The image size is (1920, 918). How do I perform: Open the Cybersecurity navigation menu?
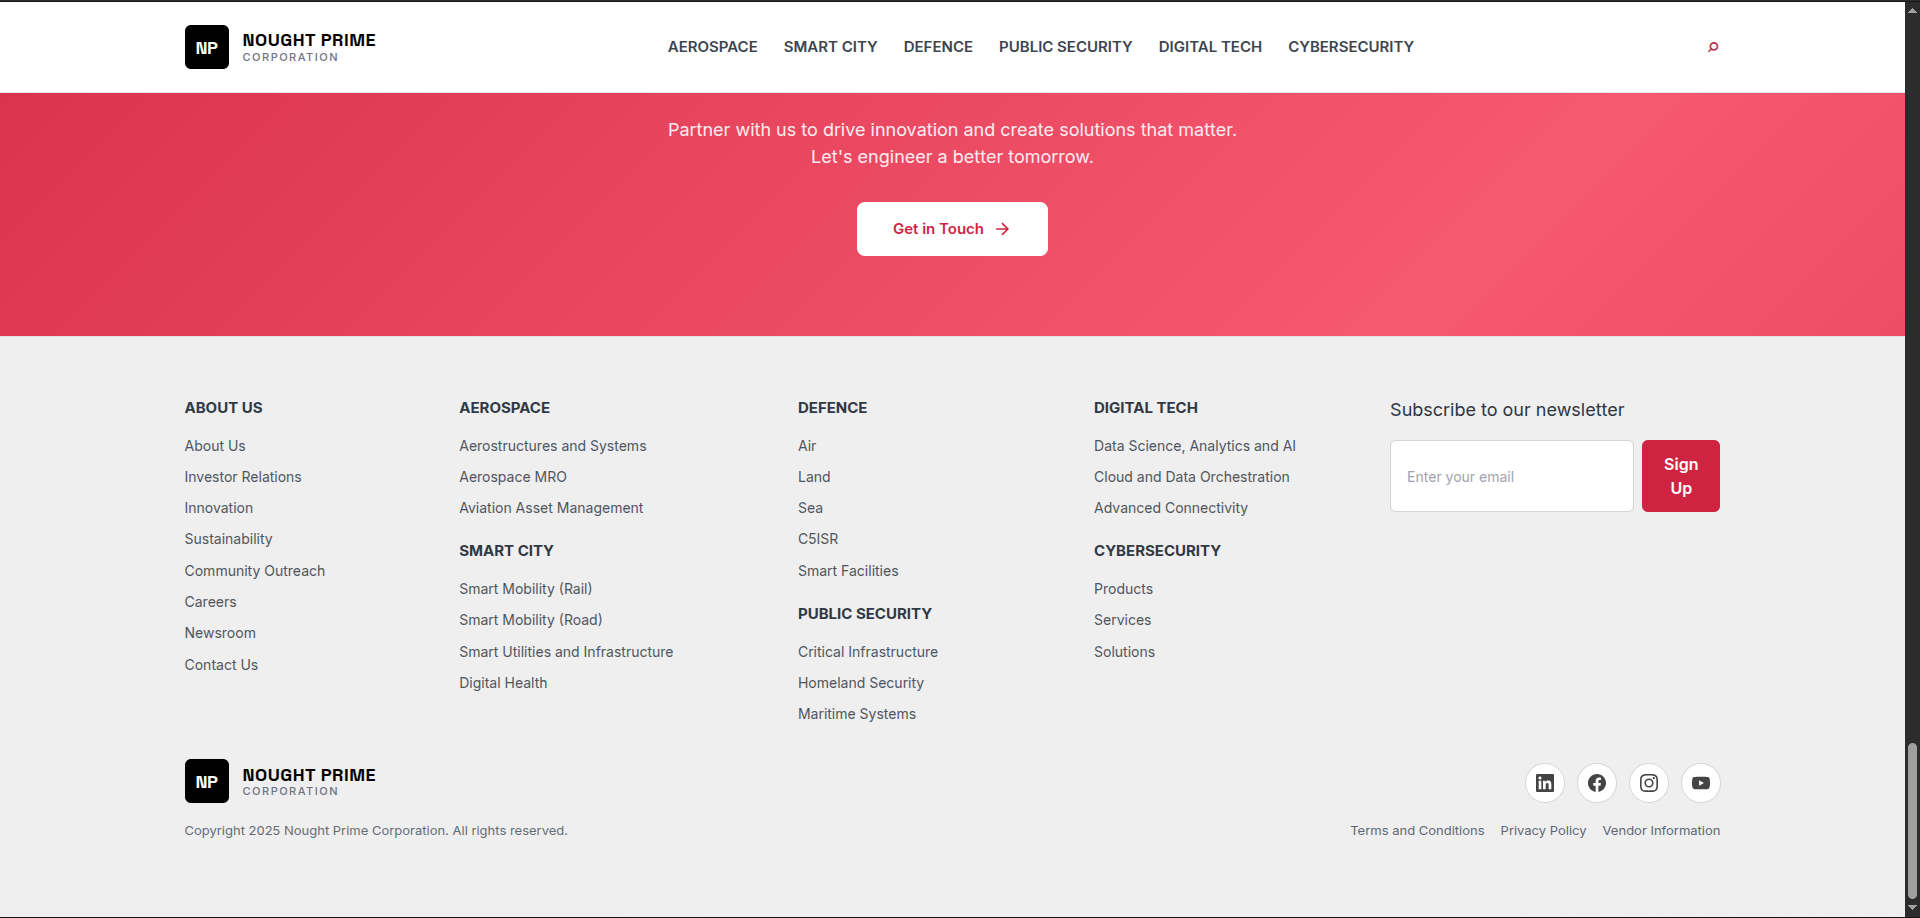(x=1350, y=47)
